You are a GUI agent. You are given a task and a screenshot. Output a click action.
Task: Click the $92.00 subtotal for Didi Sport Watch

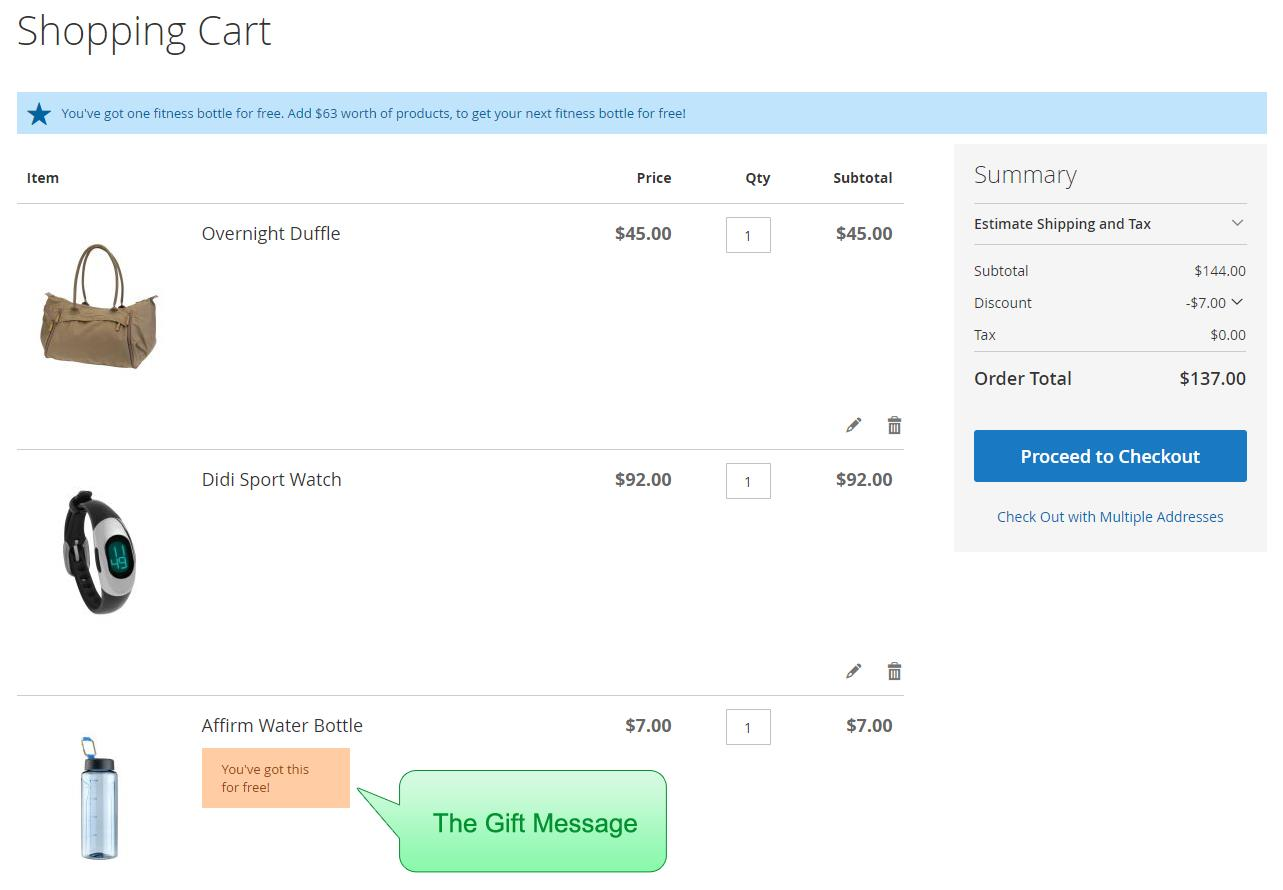coord(864,479)
